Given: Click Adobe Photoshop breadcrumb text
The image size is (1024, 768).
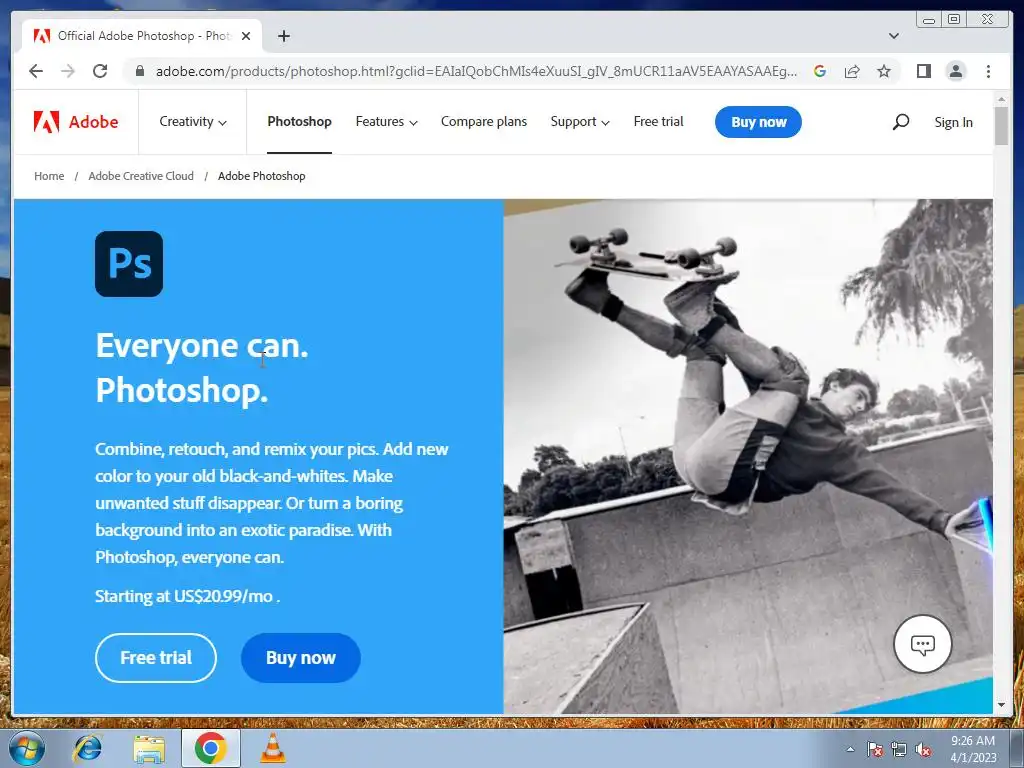Looking at the screenshot, I should (261, 176).
